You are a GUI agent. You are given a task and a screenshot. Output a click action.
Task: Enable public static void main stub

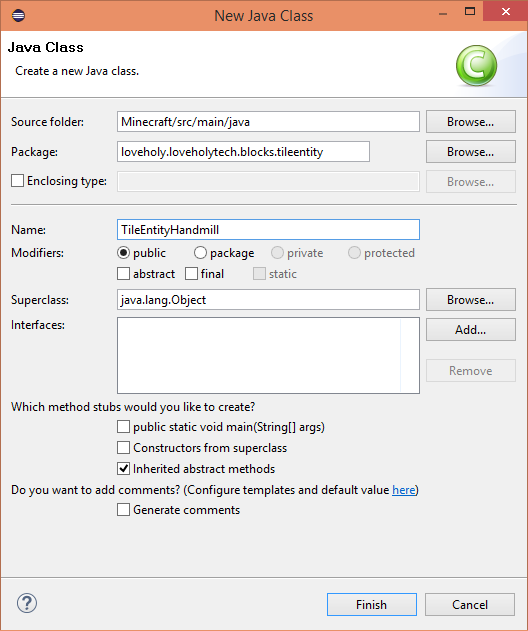click(x=124, y=427)
